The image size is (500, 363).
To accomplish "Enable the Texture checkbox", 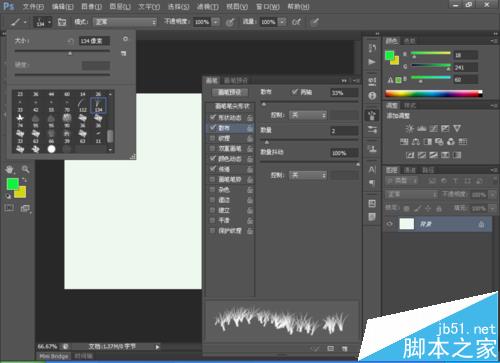I will tap(212, 138).
